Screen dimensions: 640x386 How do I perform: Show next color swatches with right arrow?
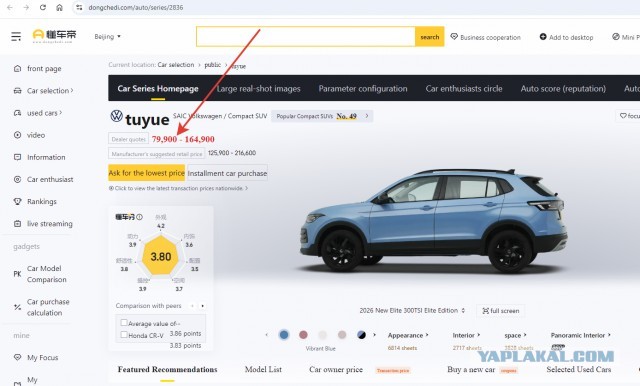(374, 335)
